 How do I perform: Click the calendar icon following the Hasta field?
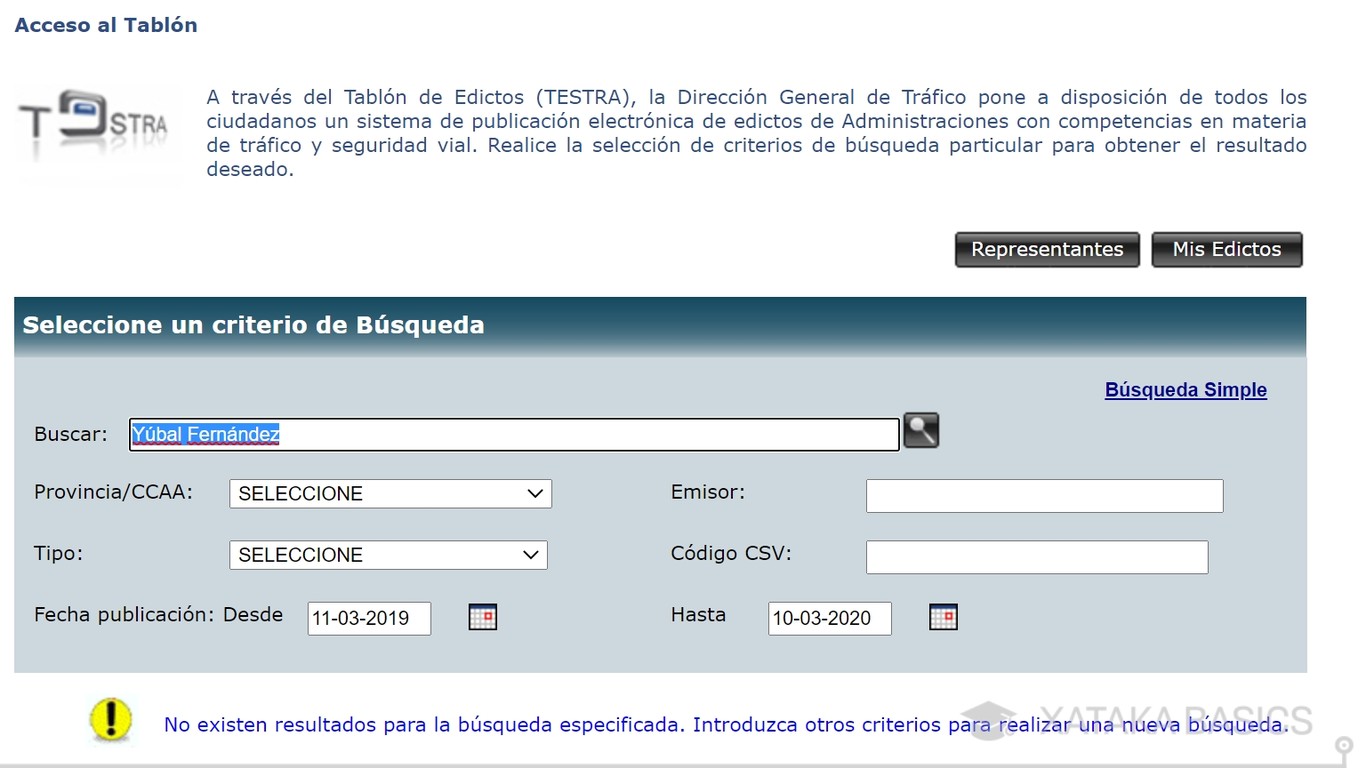[x=942, y=617]
